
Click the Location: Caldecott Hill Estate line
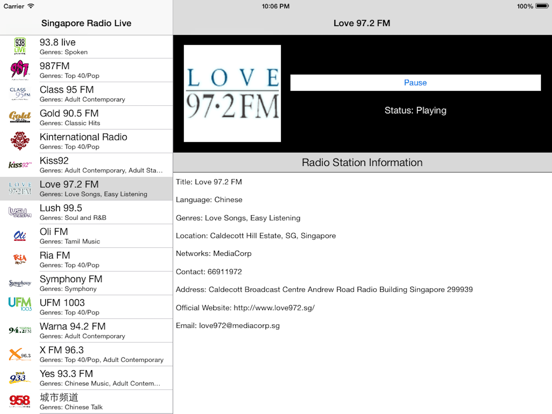pos(256,236)
